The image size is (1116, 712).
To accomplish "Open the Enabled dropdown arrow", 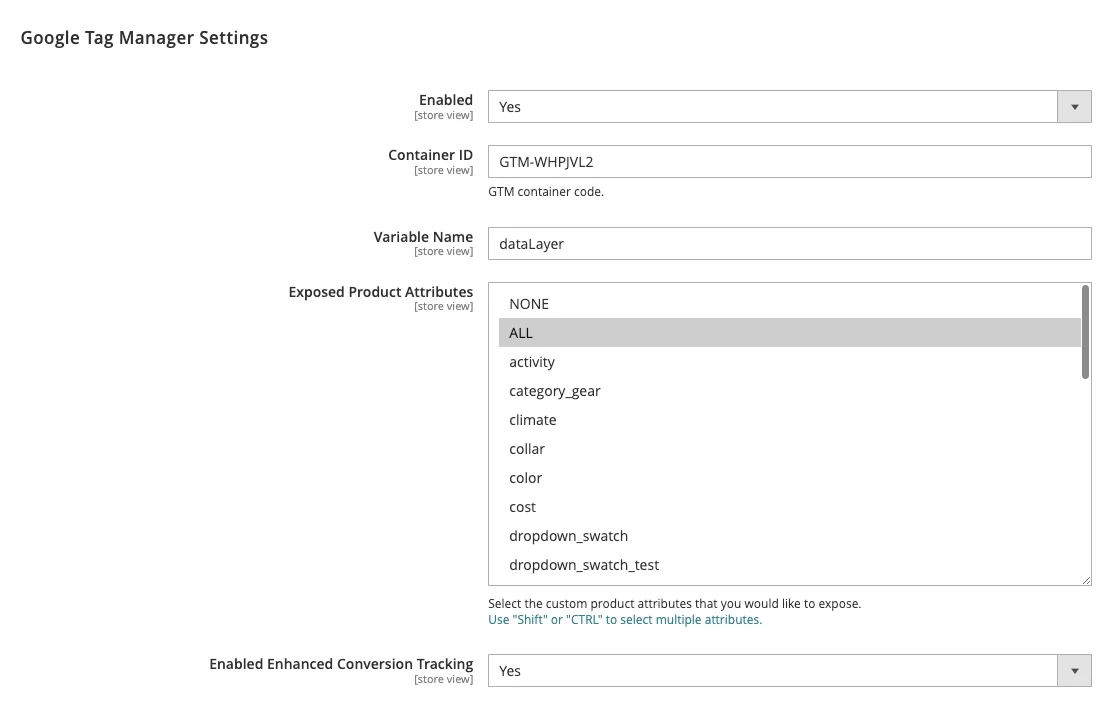I will [x=1075, y=106].
